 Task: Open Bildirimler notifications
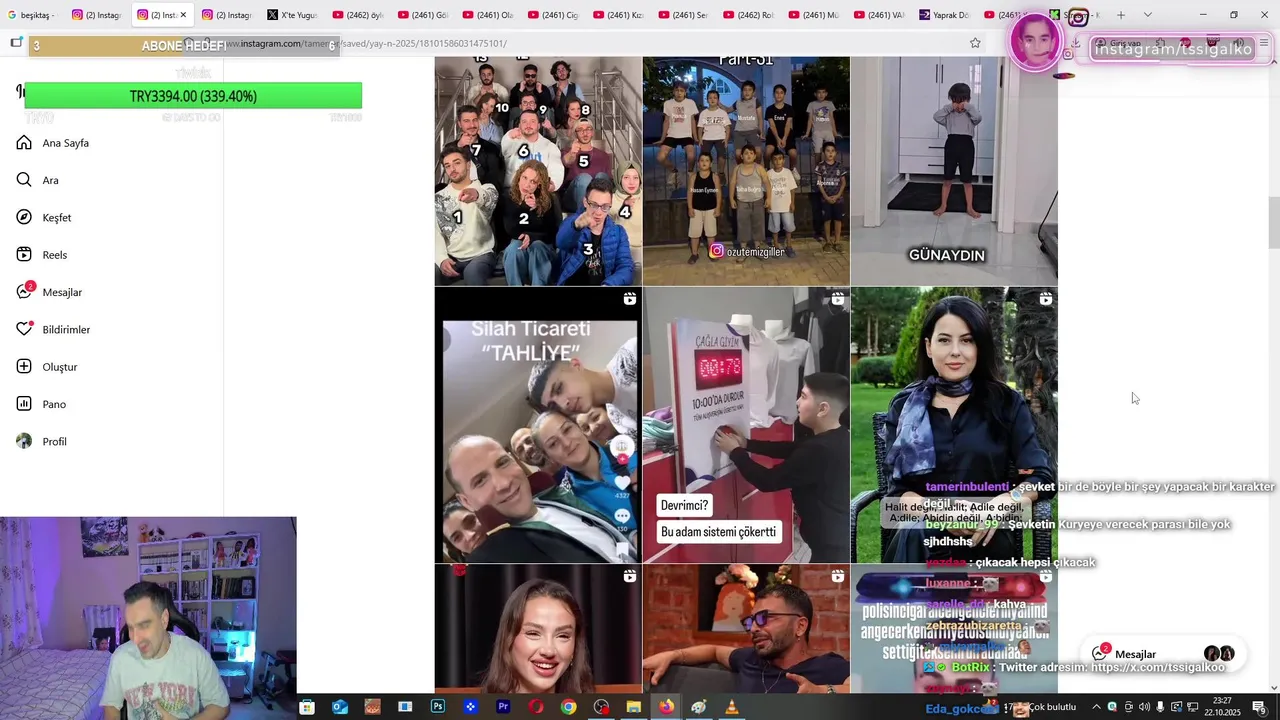(x=53, y=329)
